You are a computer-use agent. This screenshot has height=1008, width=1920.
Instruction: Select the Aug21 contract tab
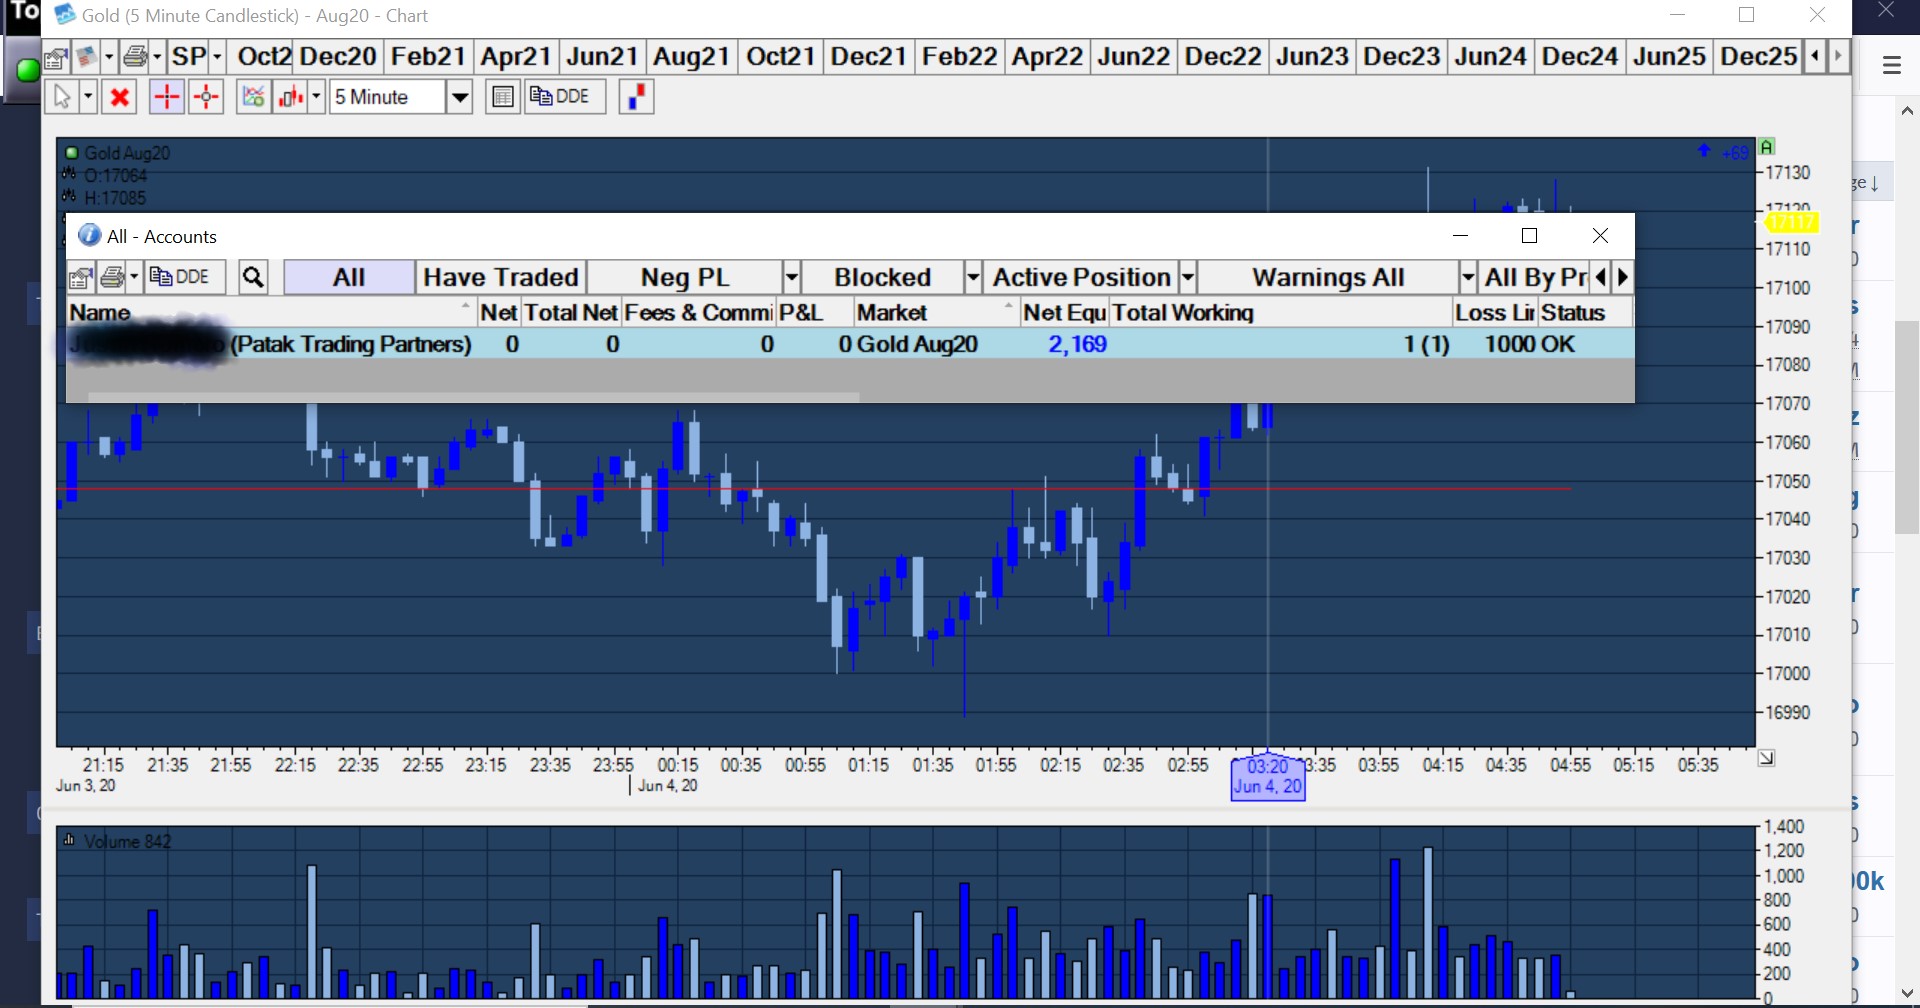pyautogui.click(x=691, y=57)
